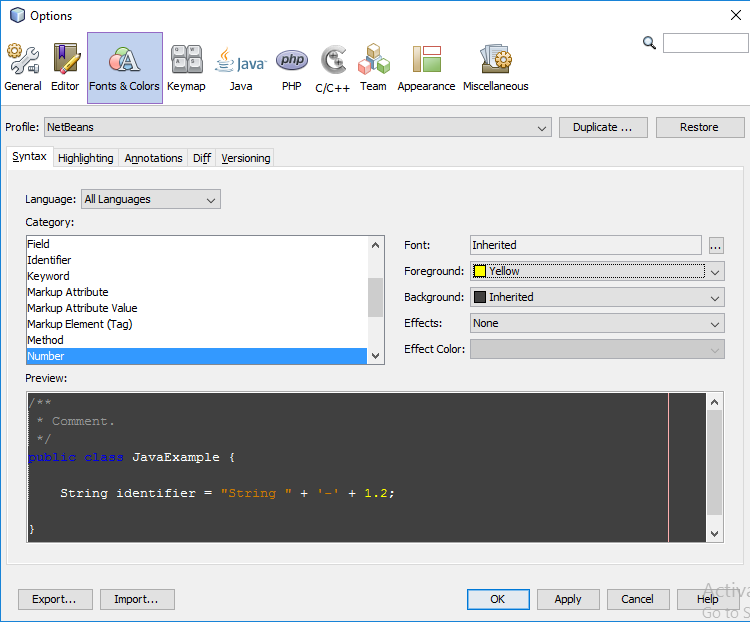
Task: Select Markup Attribute Value category
Action: click(197, 308)
